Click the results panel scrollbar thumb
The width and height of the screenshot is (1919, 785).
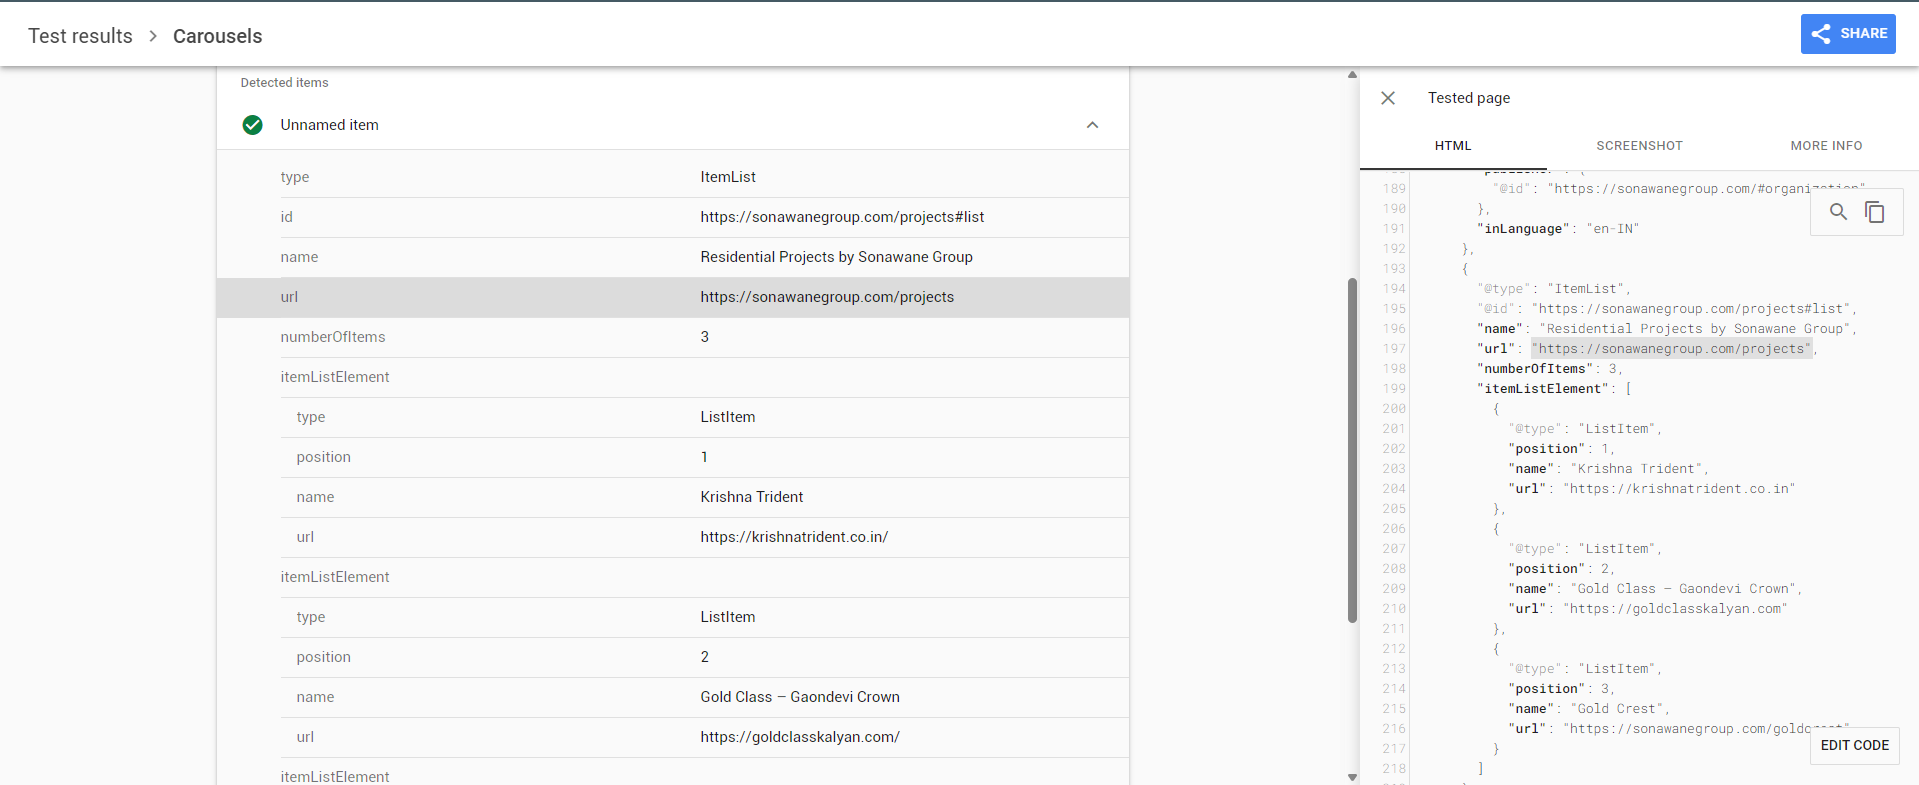1352,450
